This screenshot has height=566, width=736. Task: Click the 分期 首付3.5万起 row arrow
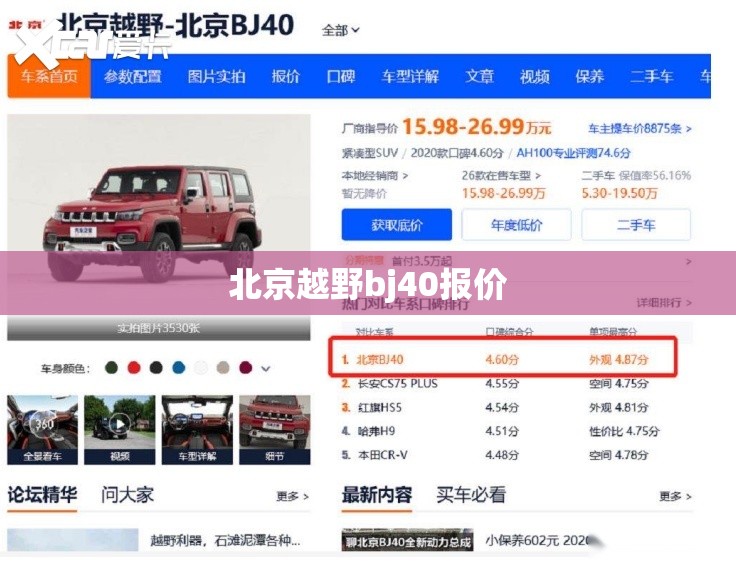688,261
